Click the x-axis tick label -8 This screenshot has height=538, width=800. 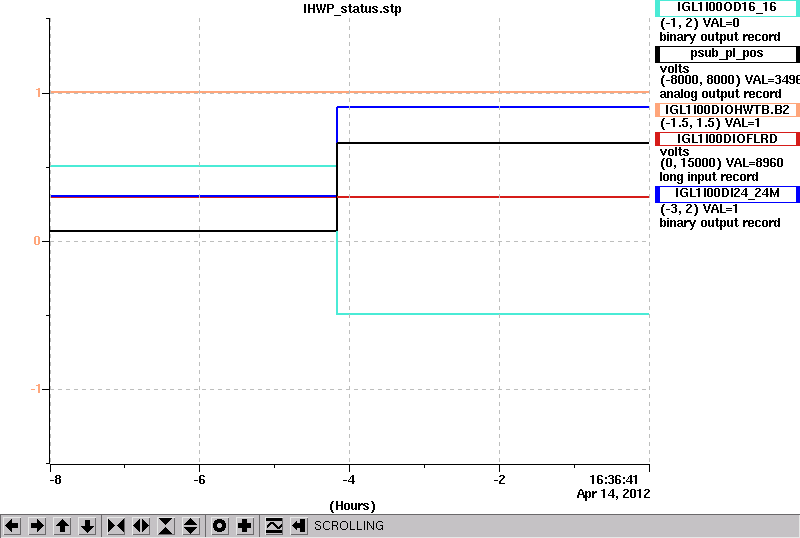(55, 480)
